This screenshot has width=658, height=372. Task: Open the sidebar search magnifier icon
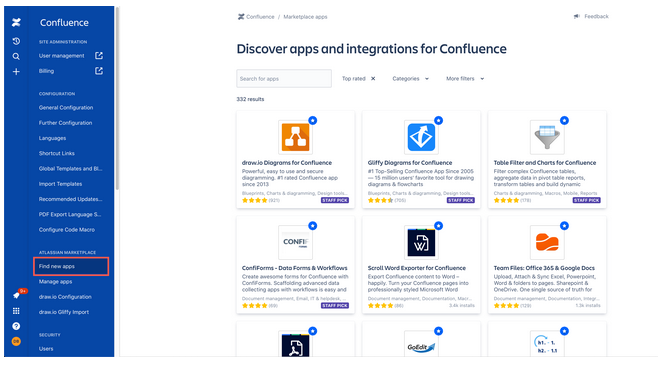click(x=16, y=56)
